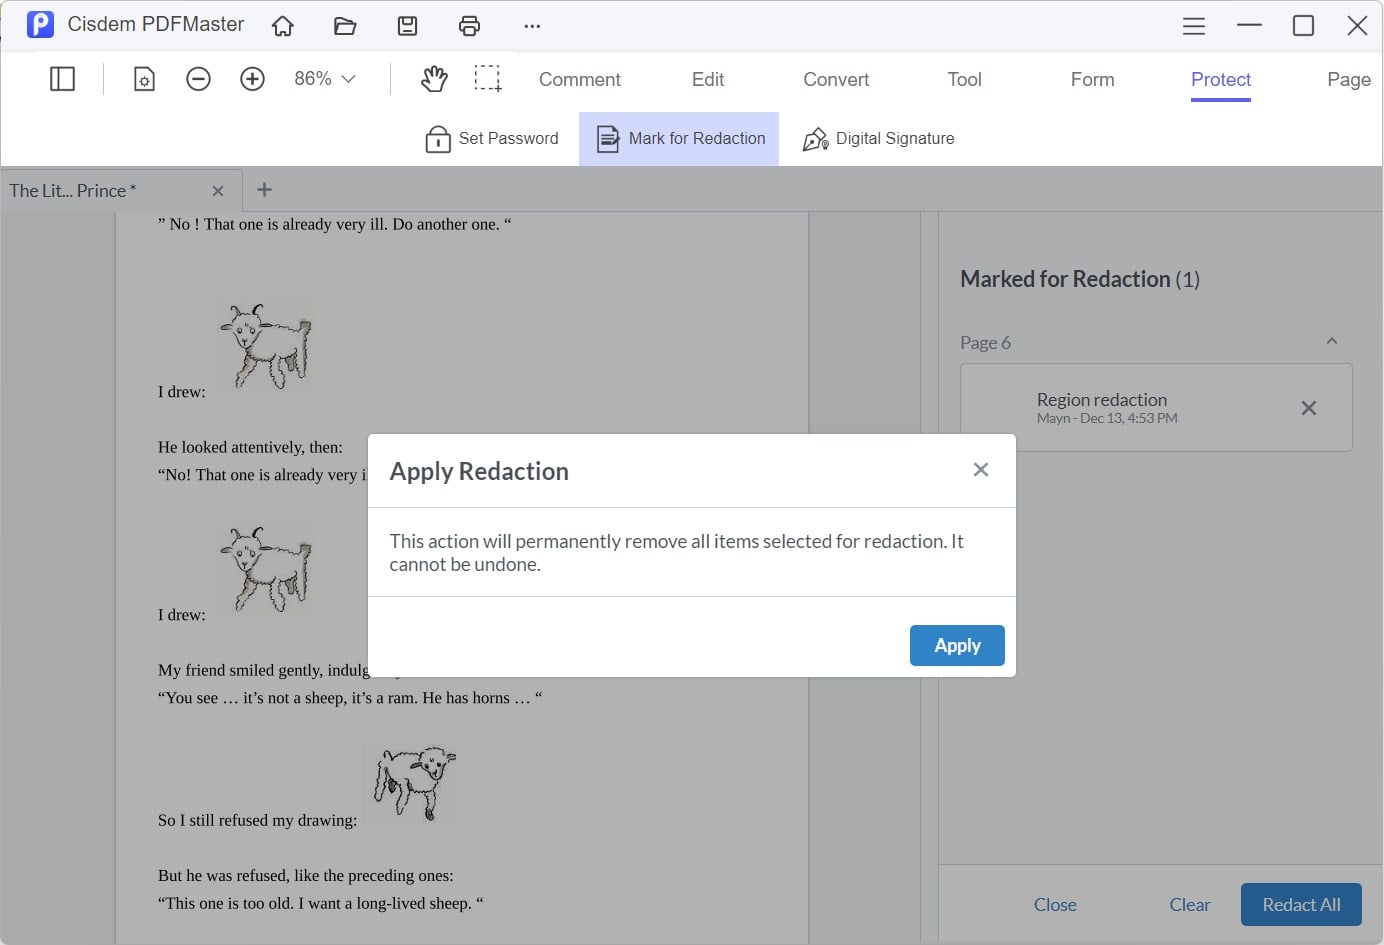Save the current document
1384x945 pixels.
pyautogui.click(x=406, y=26)
